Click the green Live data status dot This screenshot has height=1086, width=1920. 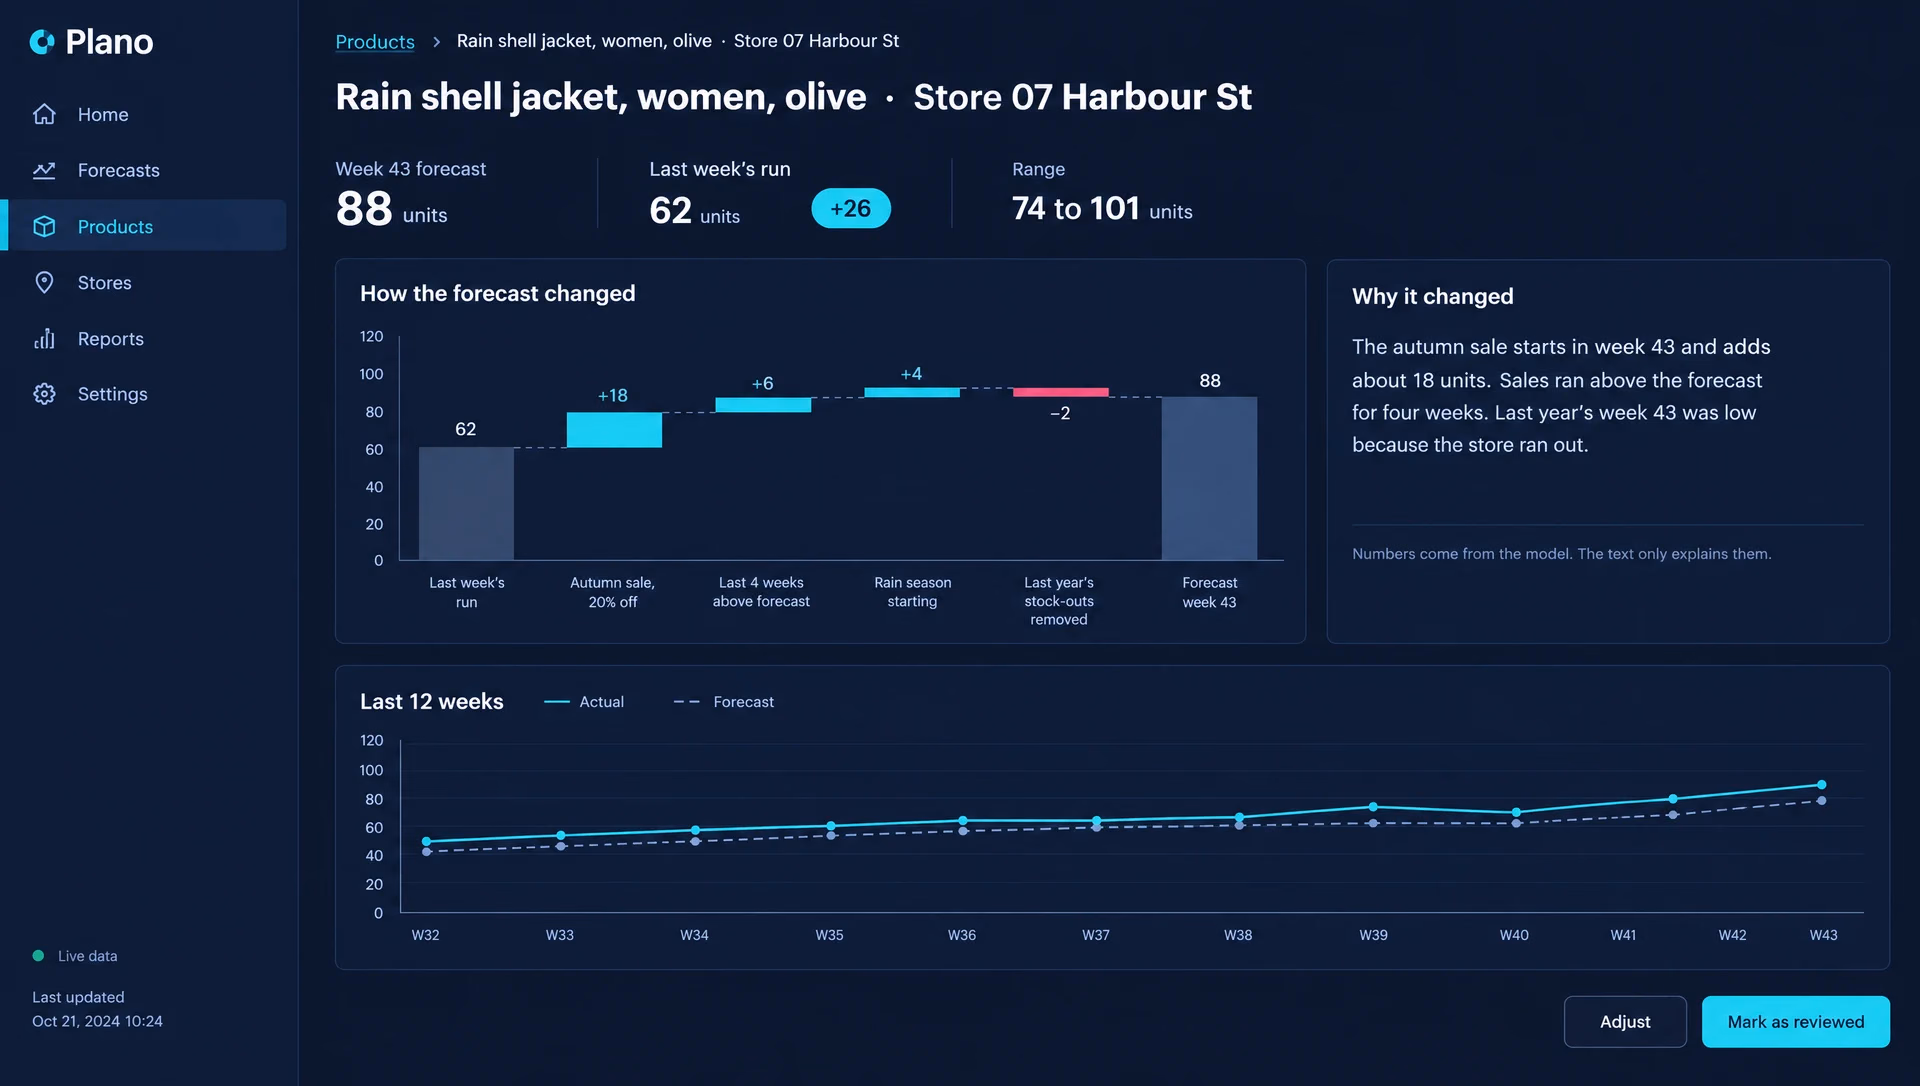pos(38,956)
